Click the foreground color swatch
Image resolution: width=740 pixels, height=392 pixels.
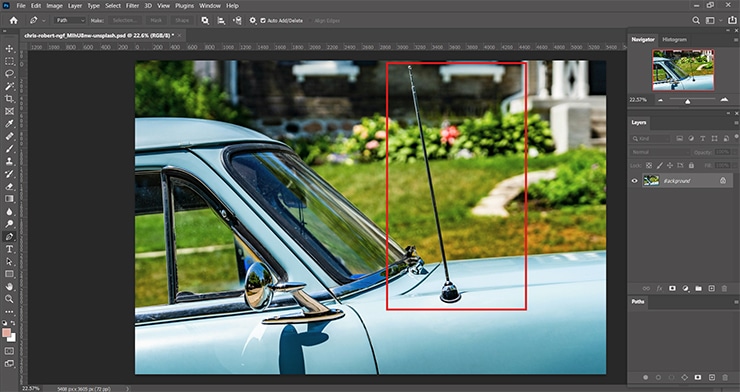pyautogui.click(x=6, y=333)
